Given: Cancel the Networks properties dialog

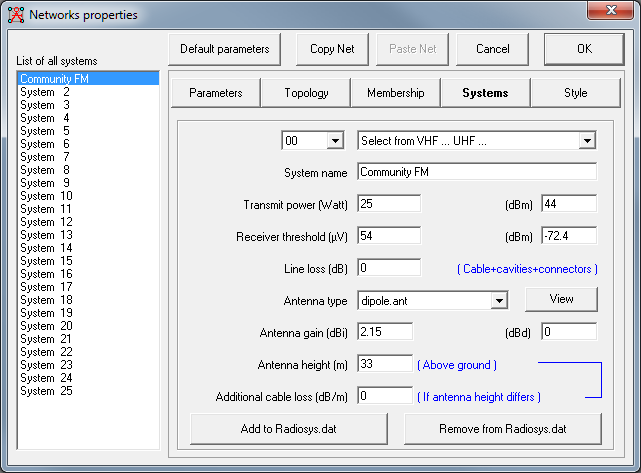Looking at the screenshot, I should point(492,49).
